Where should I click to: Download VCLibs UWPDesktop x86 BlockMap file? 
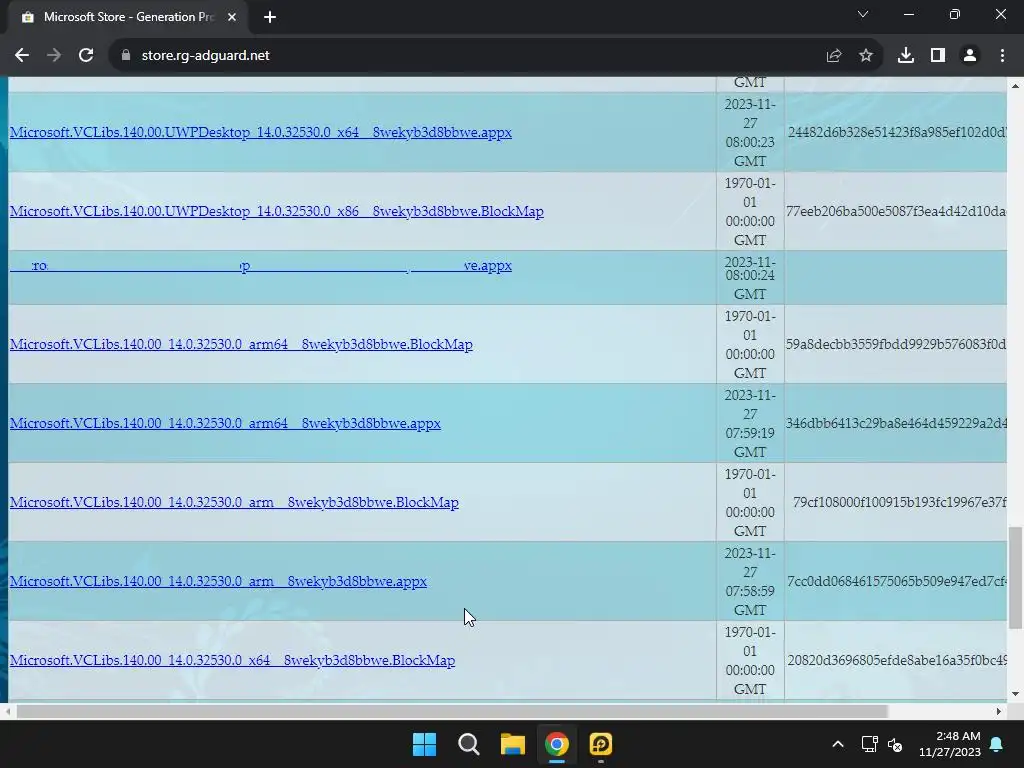276,212
